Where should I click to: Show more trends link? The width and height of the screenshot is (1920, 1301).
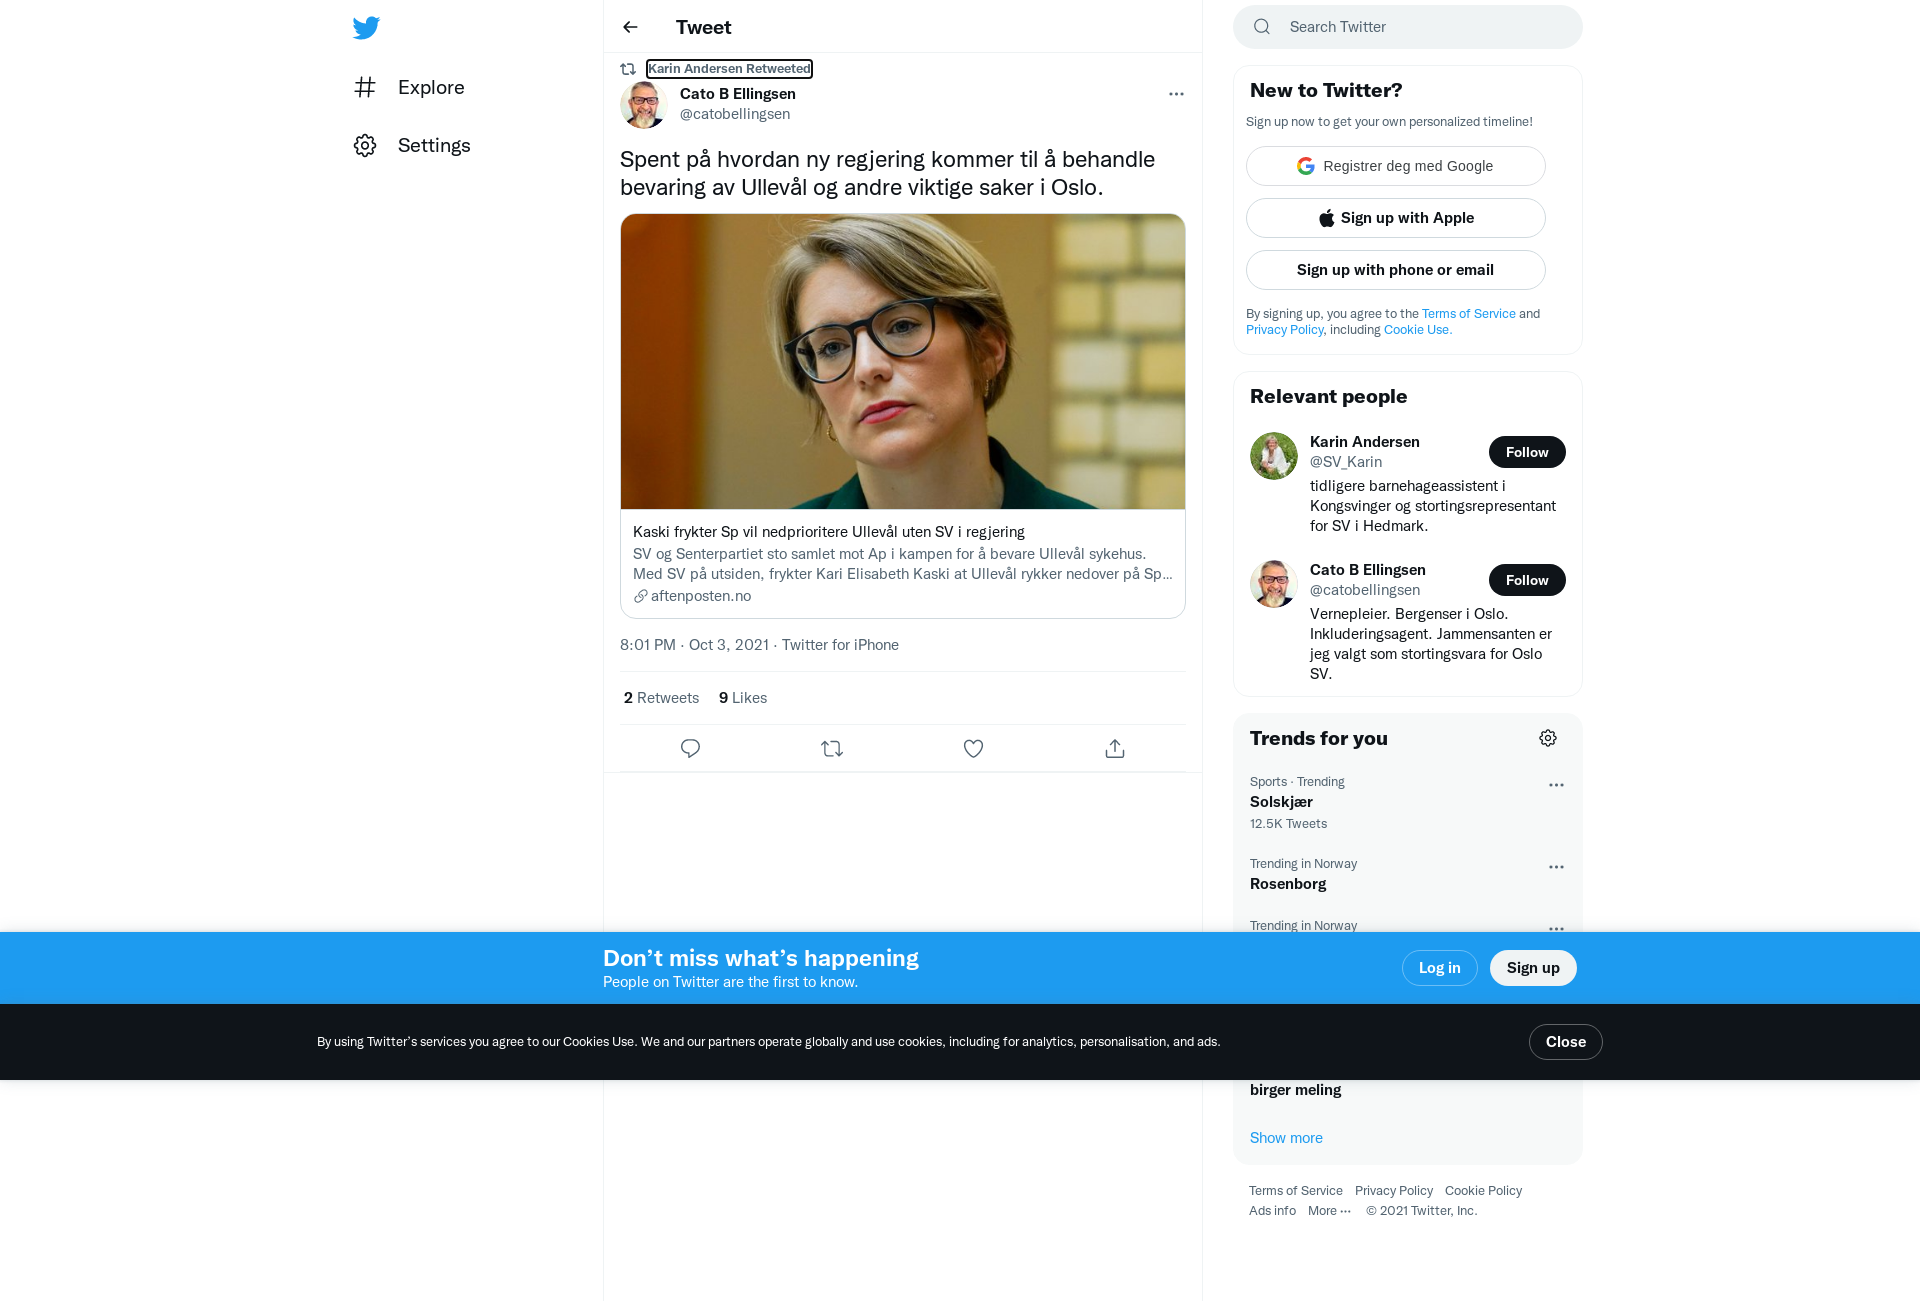point(1286,1138)
